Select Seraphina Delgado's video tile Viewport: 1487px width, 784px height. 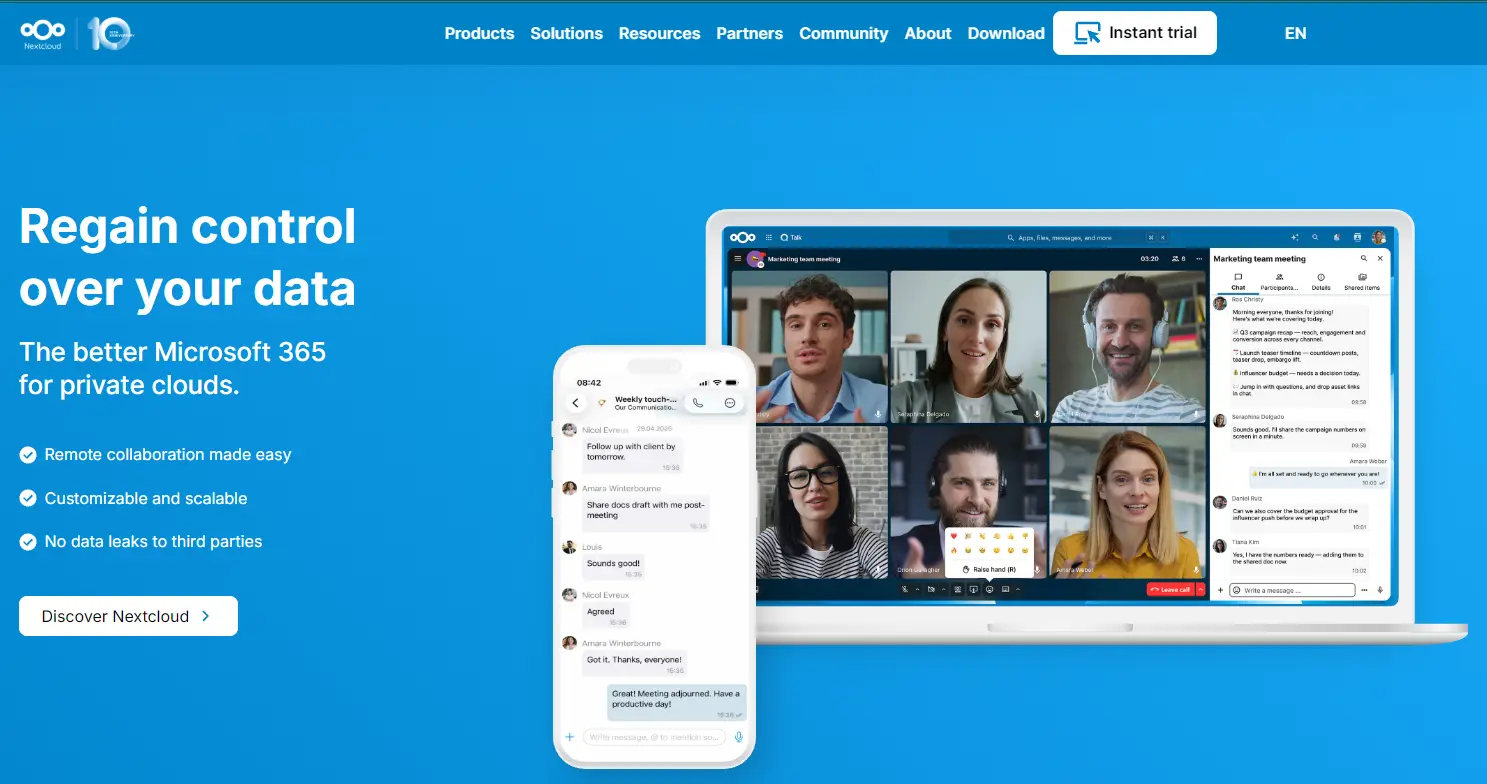(968, 346)
